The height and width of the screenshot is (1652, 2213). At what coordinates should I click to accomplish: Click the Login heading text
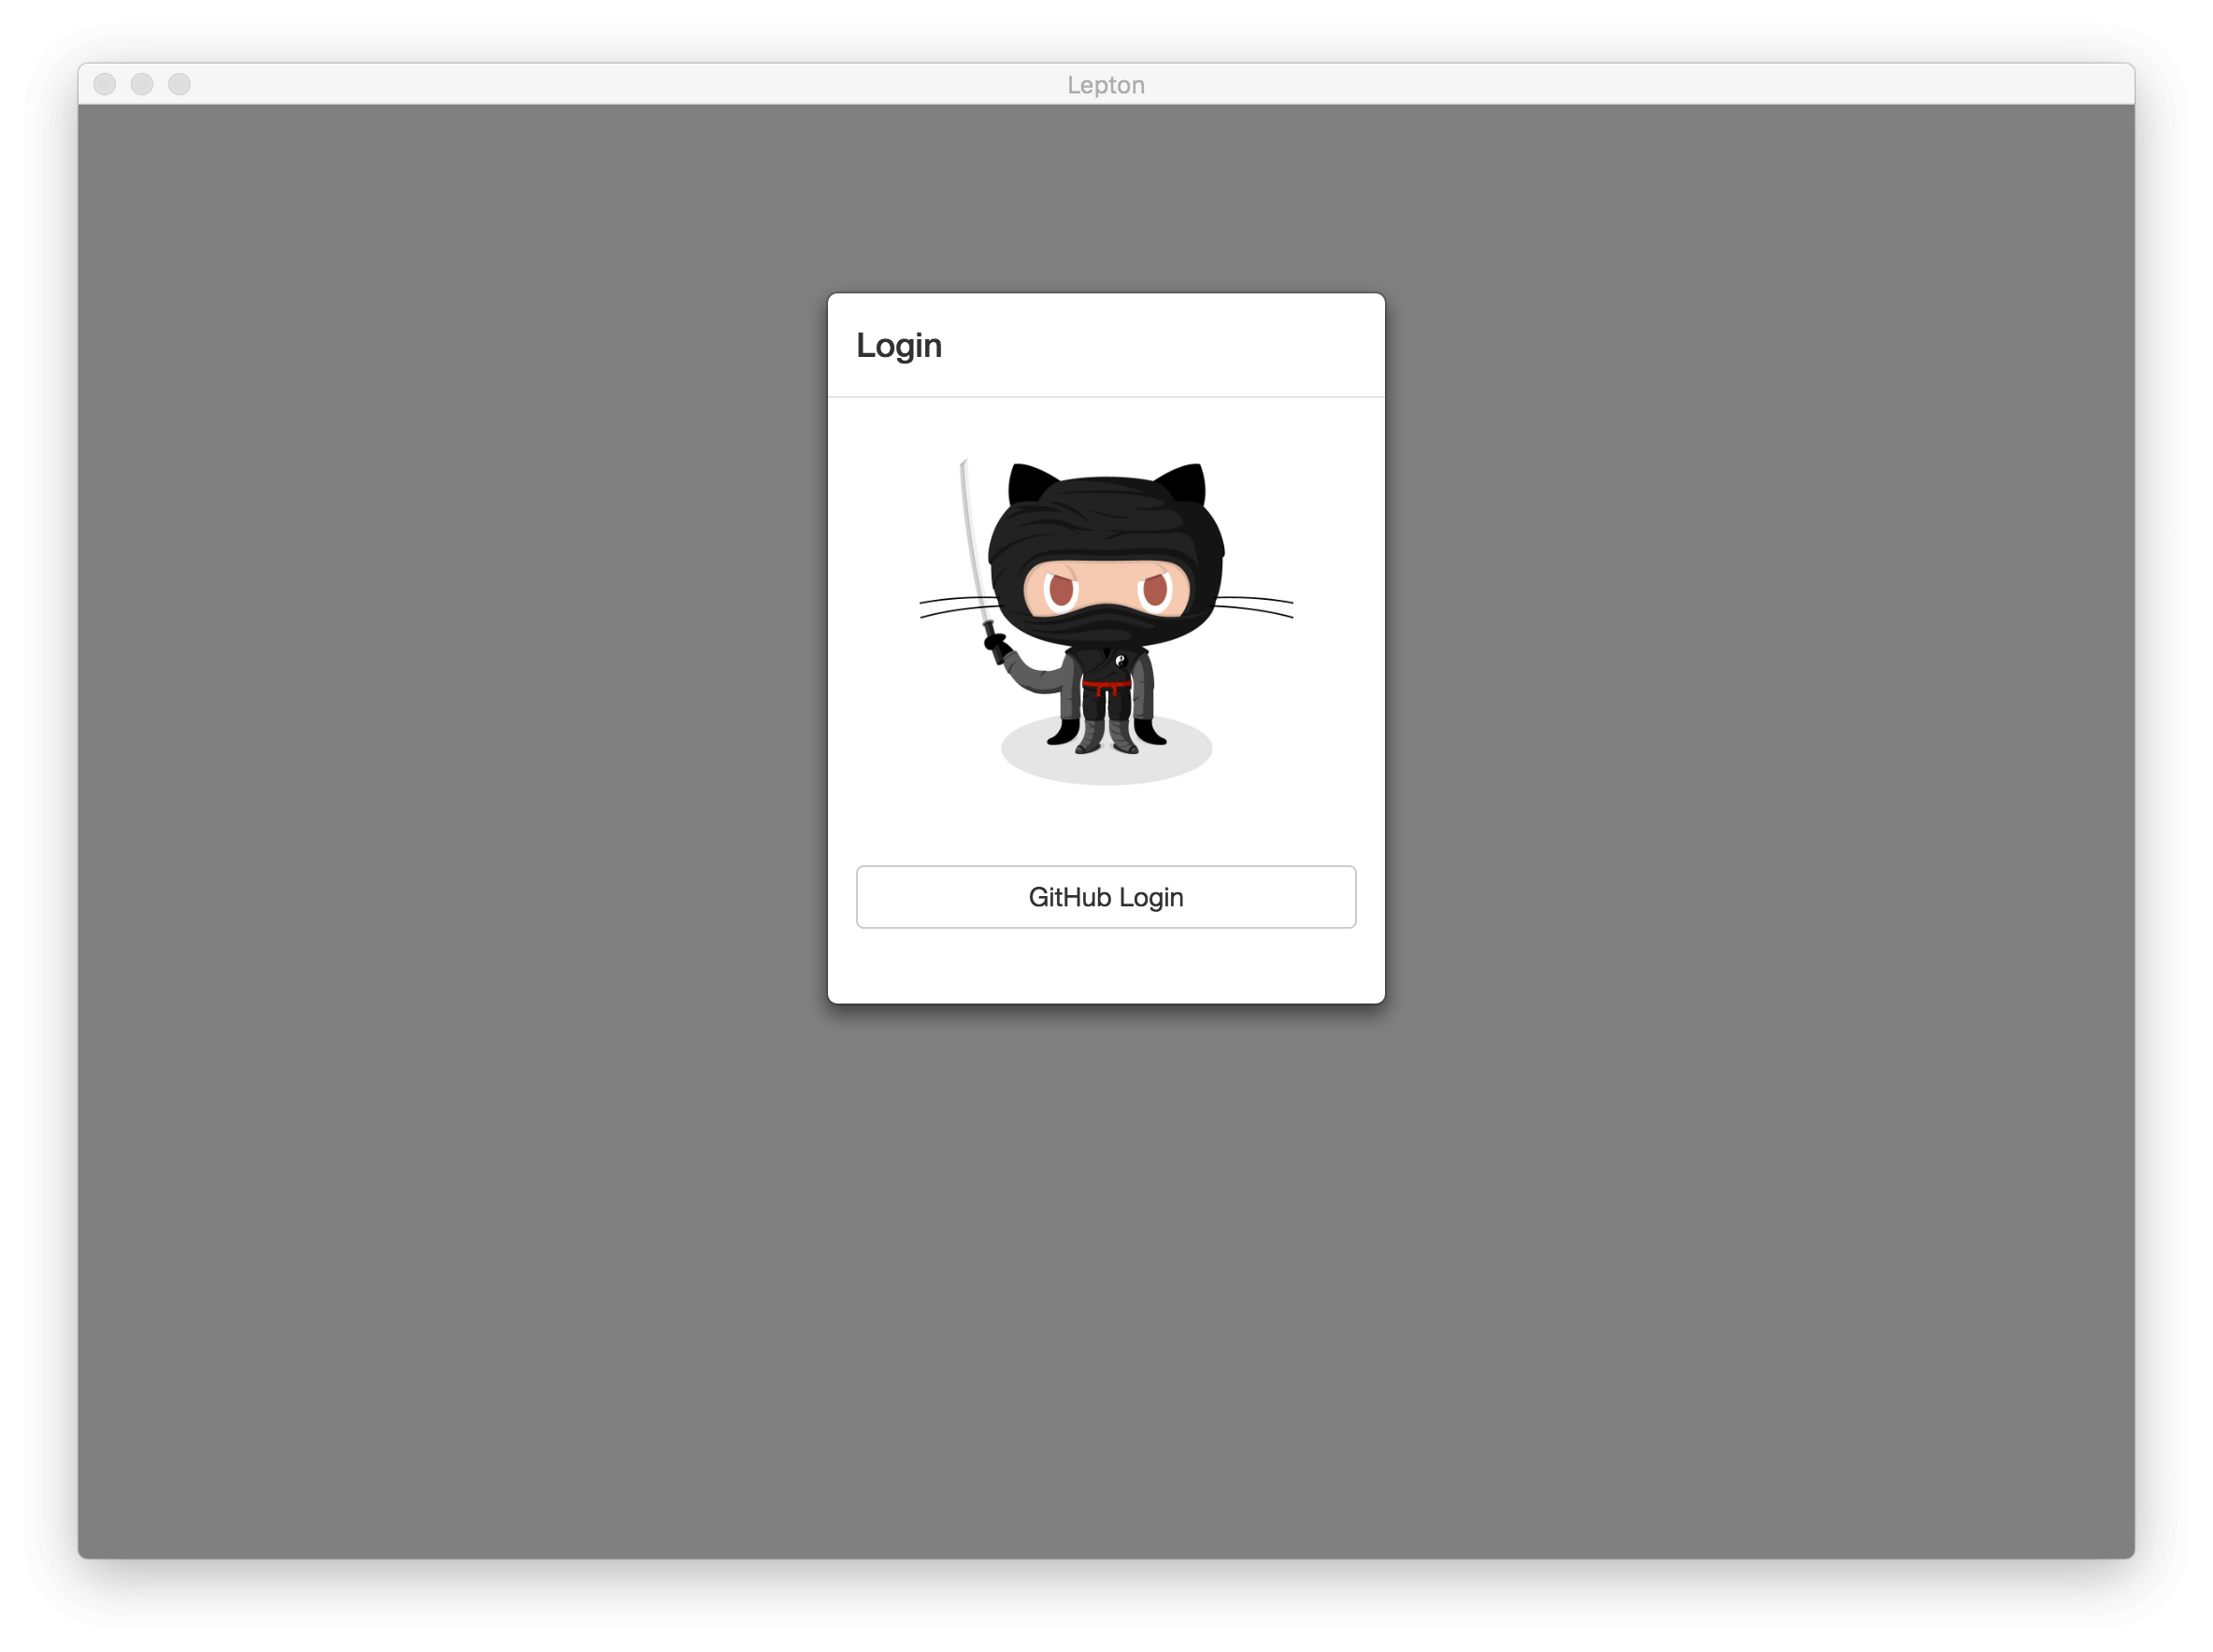coord(898,345)
